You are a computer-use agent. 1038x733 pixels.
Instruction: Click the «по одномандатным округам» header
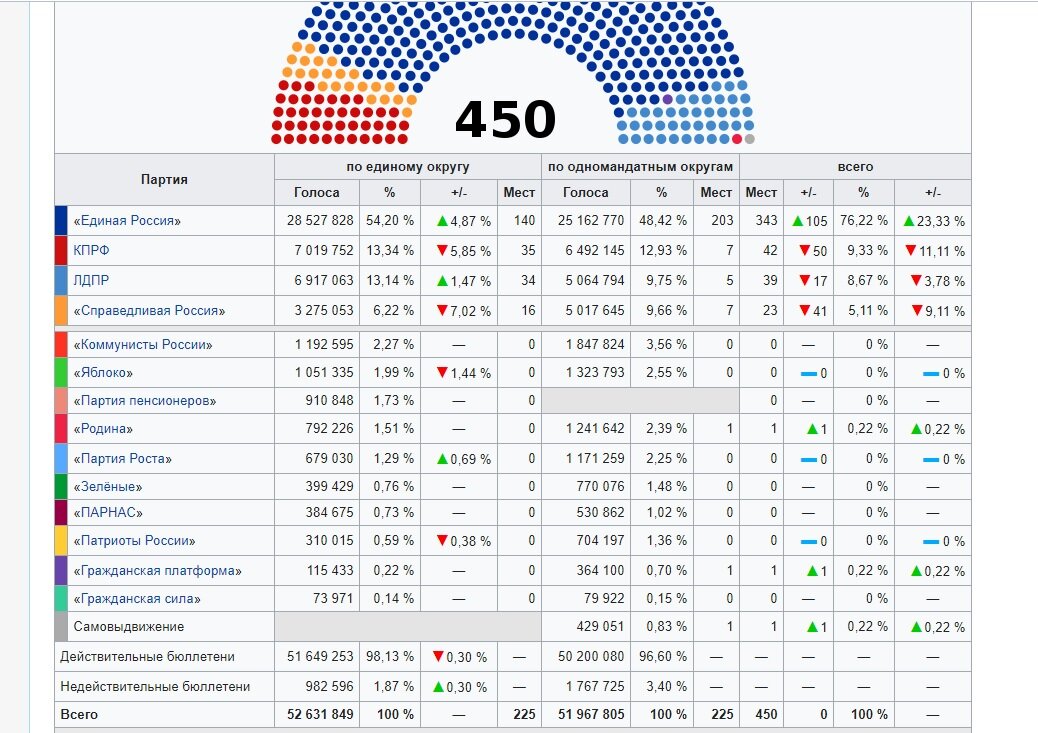(640, 167)
